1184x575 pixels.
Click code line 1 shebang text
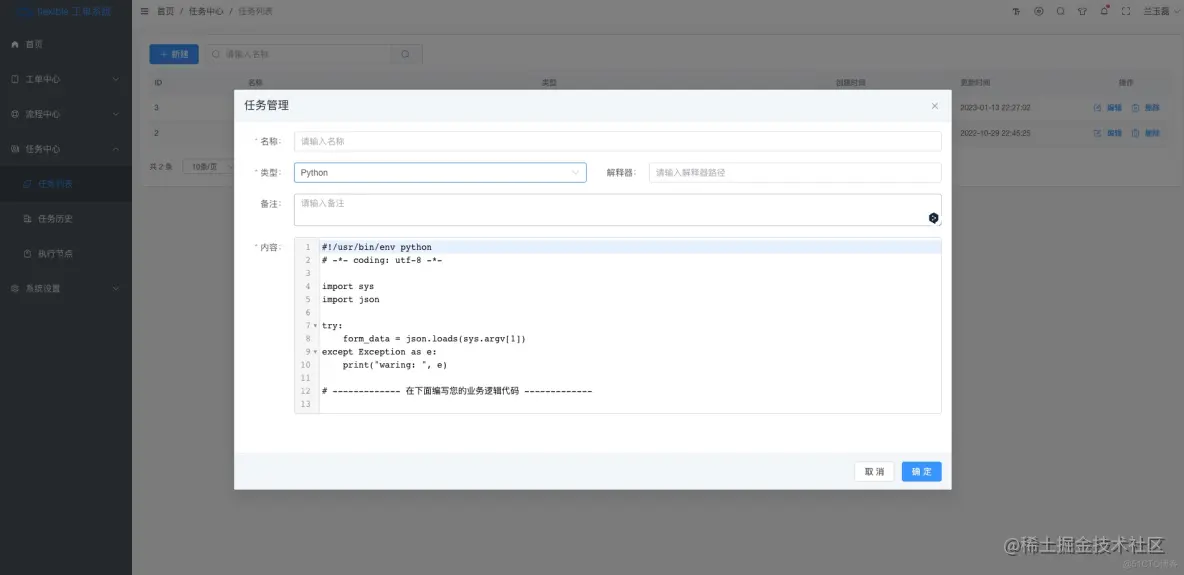[376, 247]
